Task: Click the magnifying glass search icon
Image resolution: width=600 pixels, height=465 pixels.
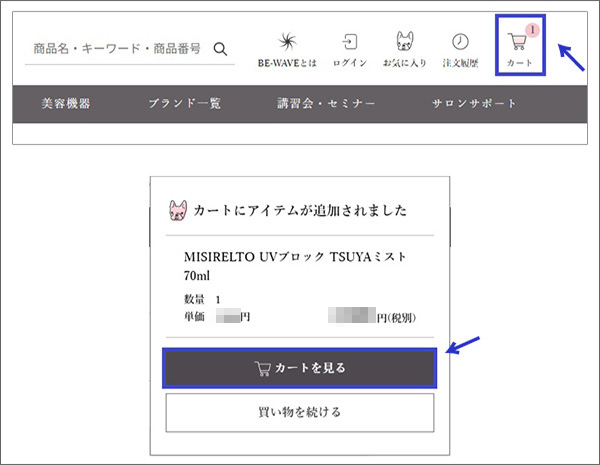Action: pyautogui.click(x=220, y=49)
